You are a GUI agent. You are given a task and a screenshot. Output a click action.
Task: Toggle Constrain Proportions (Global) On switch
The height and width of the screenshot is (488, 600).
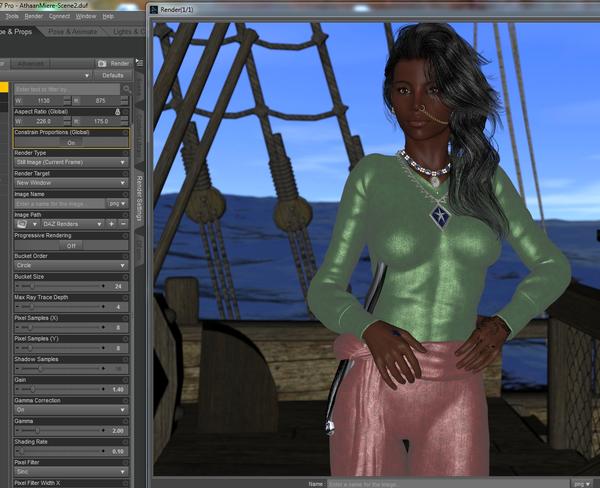pos(71,143)
